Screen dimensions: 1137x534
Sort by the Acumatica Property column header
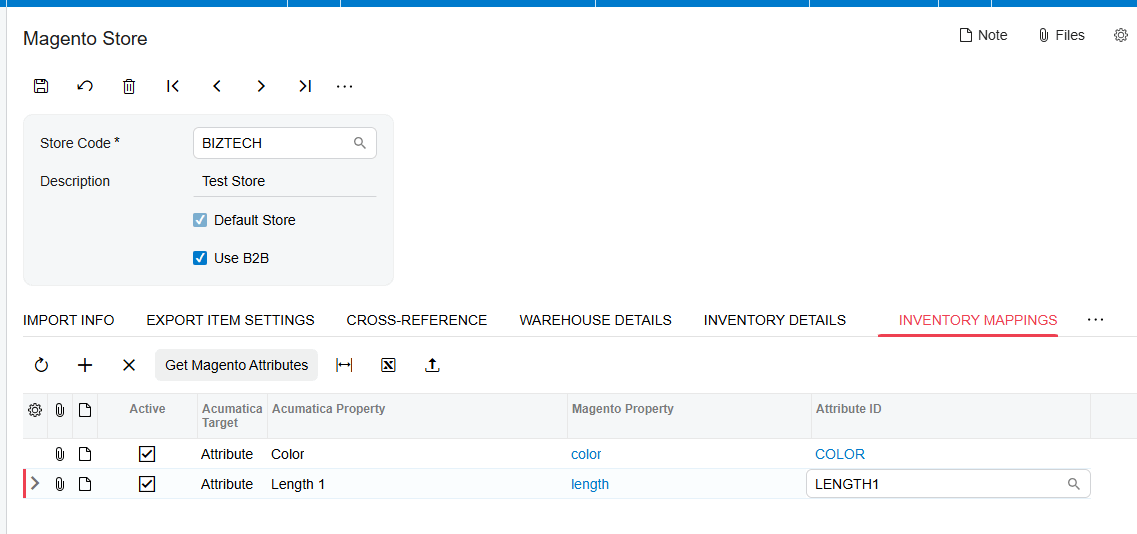(417, 409)
